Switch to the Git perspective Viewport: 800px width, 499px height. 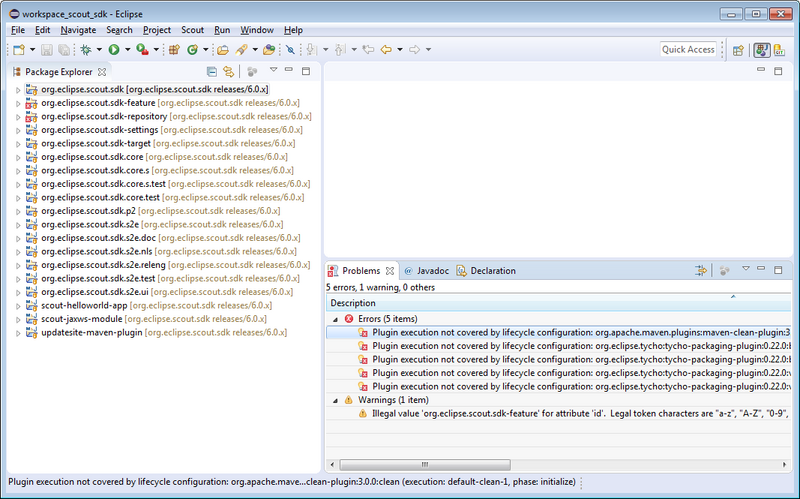tap(779, 50)
